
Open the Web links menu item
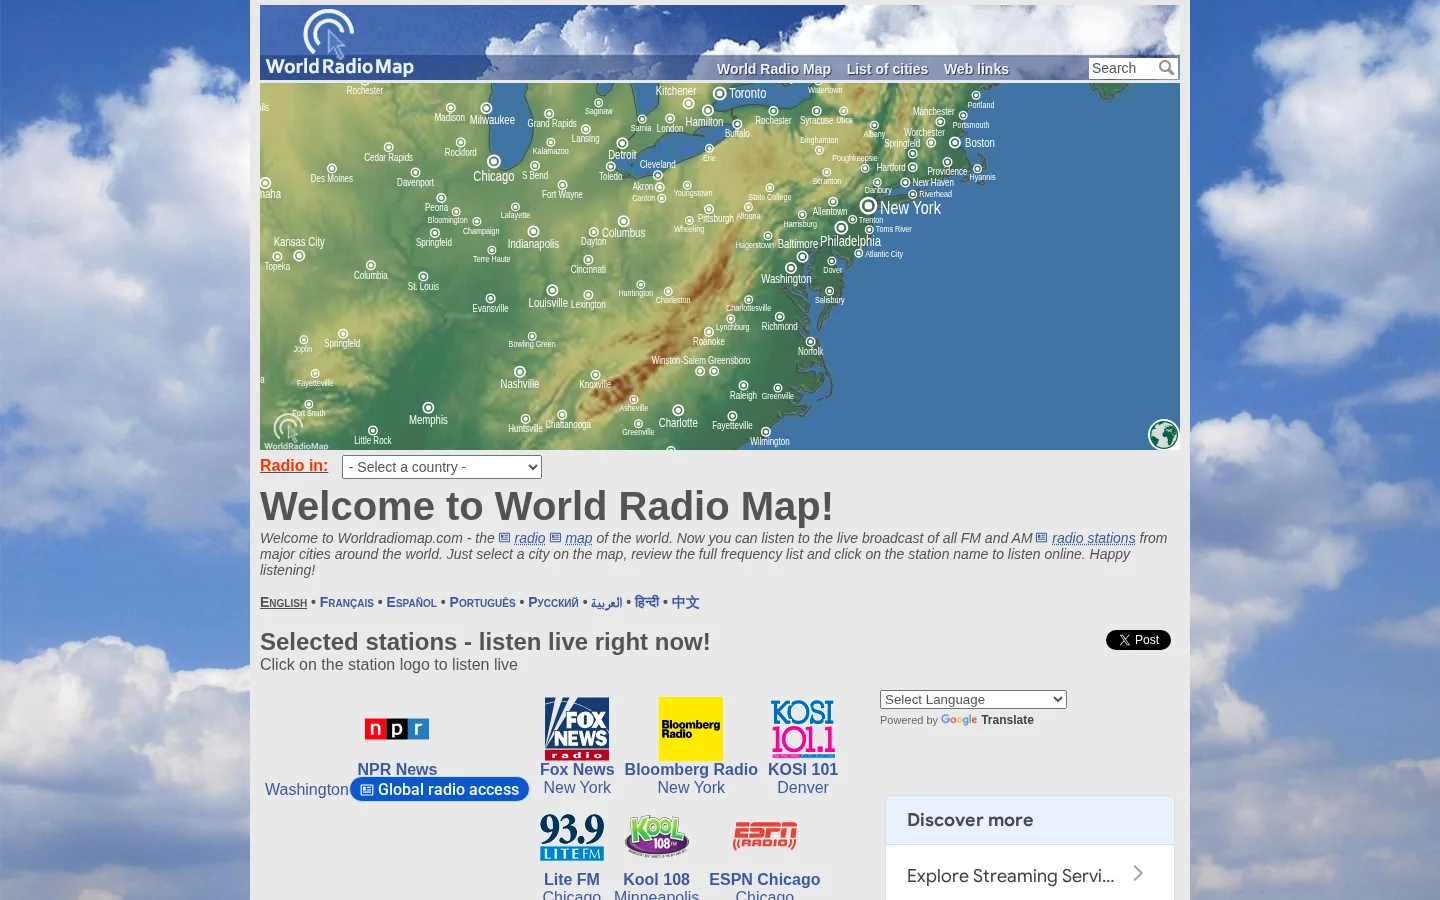pyautogui.click(x=976, y=69)
